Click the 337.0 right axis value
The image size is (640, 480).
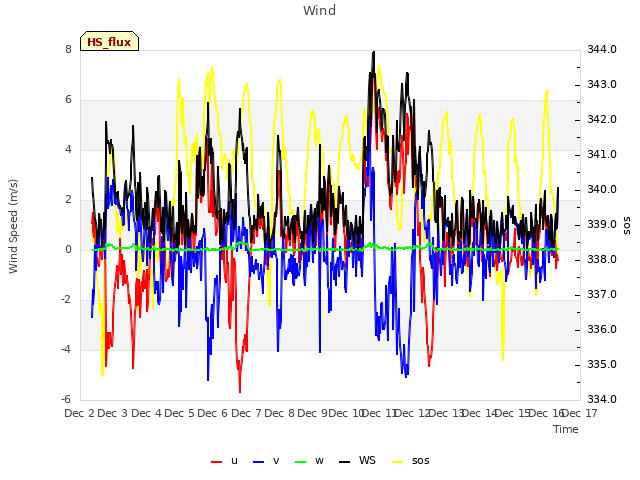coord(602,295)
